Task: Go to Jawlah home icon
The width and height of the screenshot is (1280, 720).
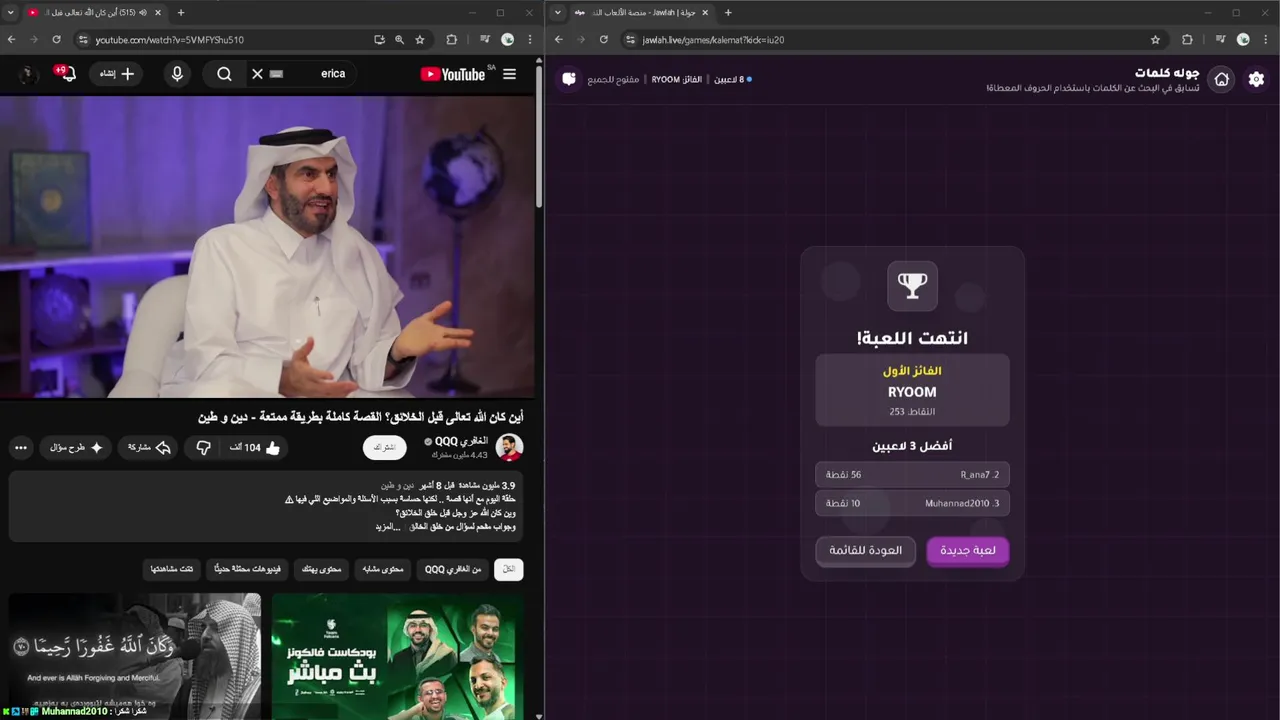Action: (1222, 79)
